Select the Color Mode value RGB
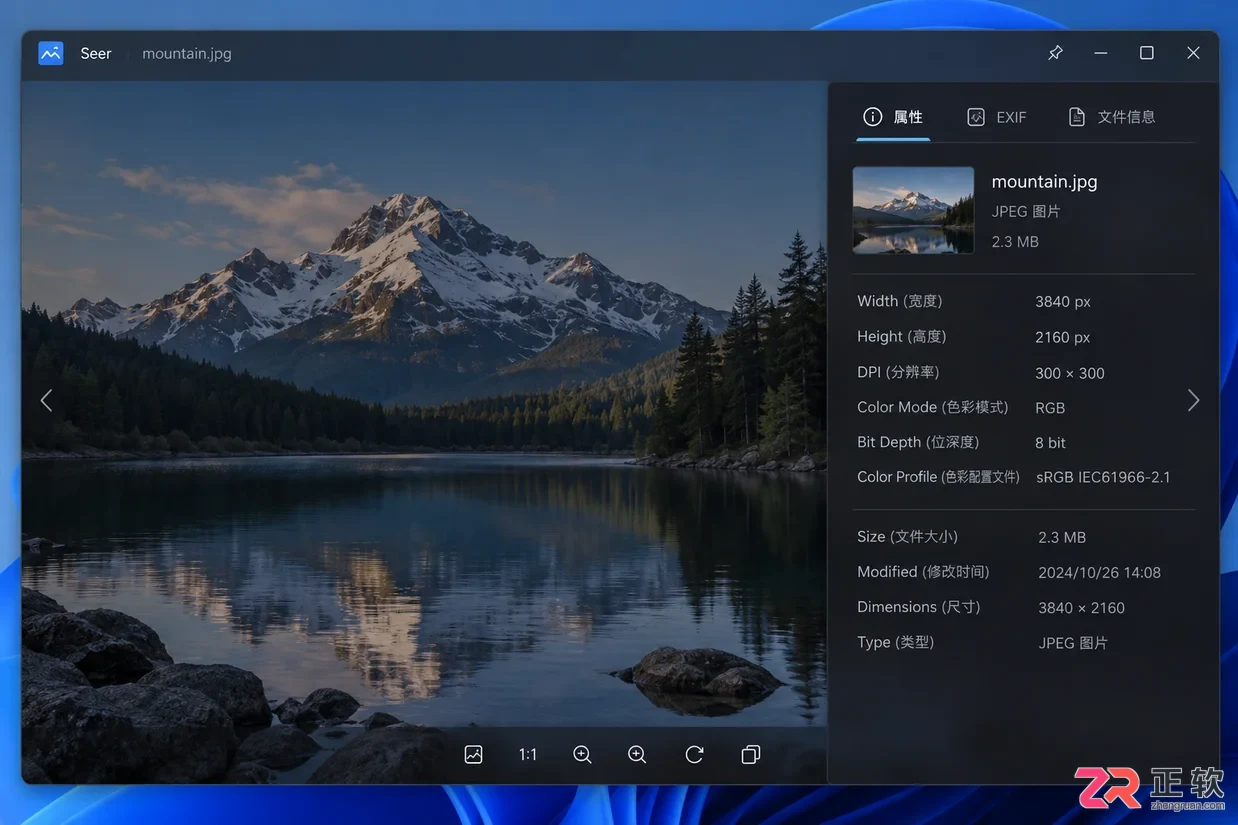The width and height of the screenshot is (1238, 825). (1050, 408)
